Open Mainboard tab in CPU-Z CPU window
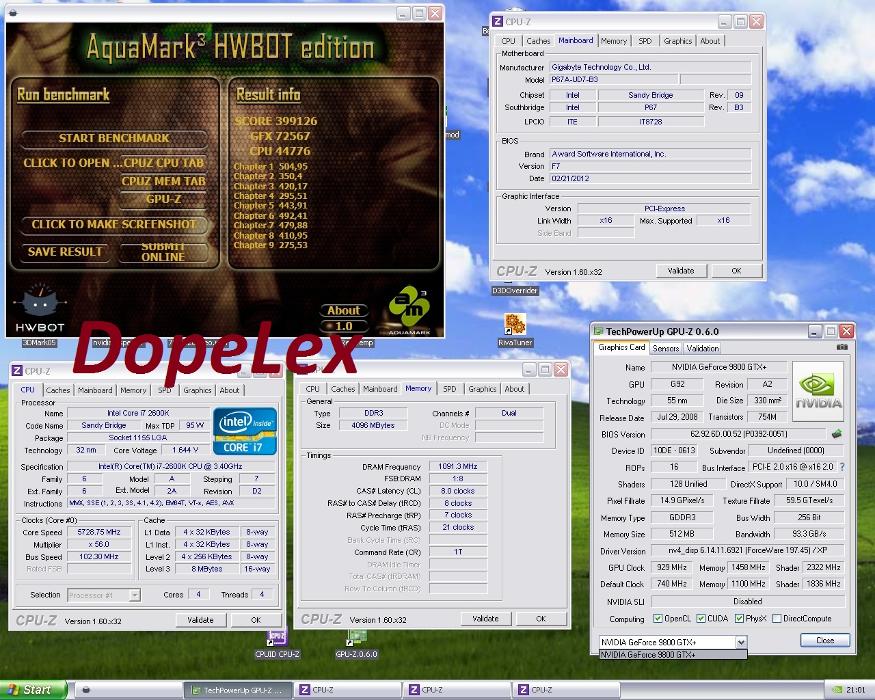The width and height of the screenshot is (875, 700). (x=95, y=390)
